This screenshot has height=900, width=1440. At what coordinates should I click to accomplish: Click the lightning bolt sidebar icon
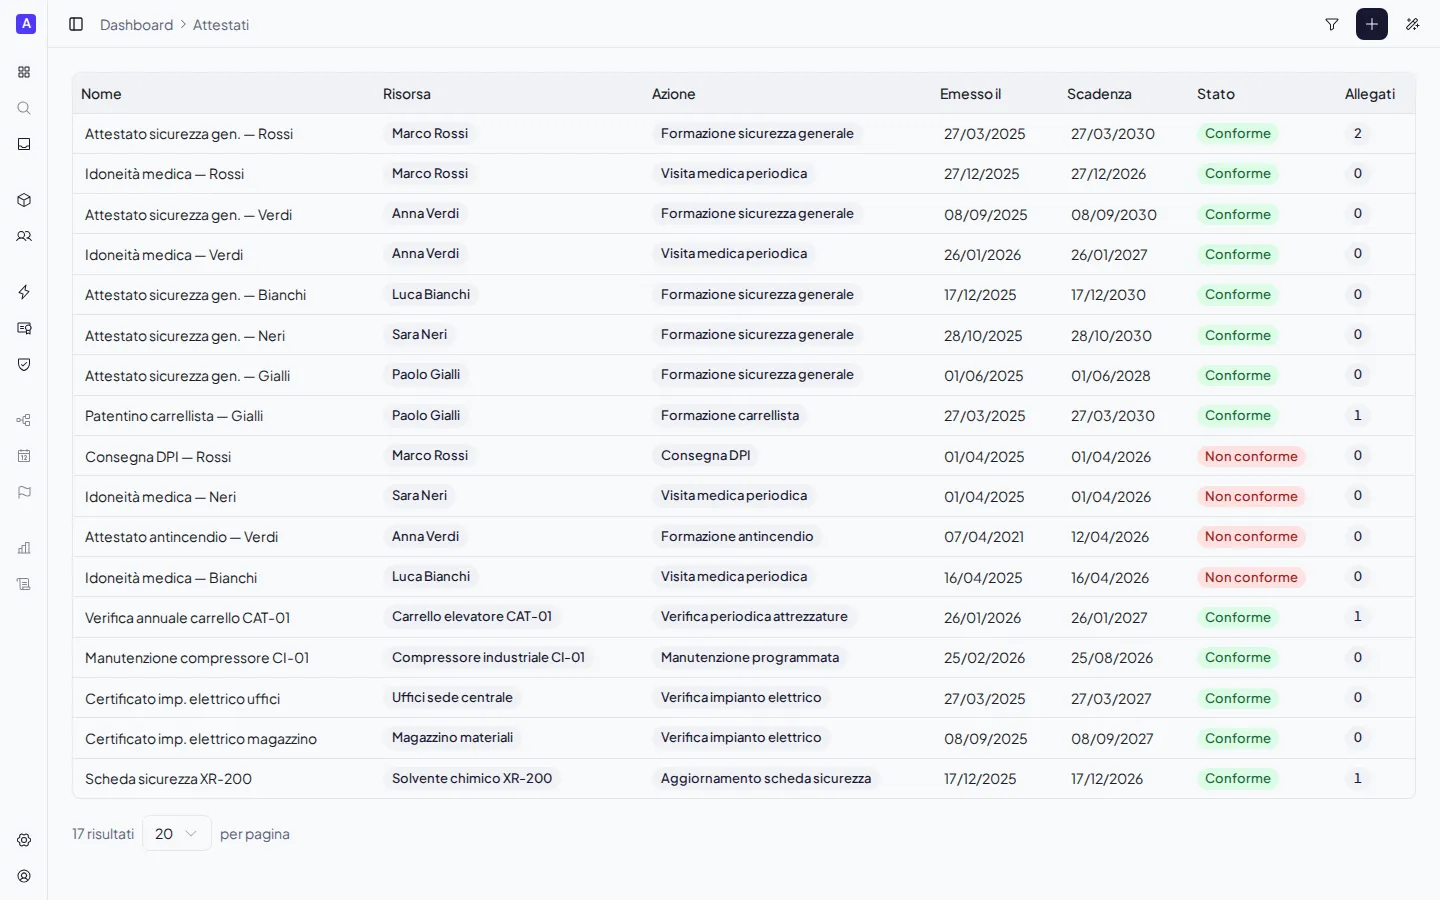[x=24, y=292]
